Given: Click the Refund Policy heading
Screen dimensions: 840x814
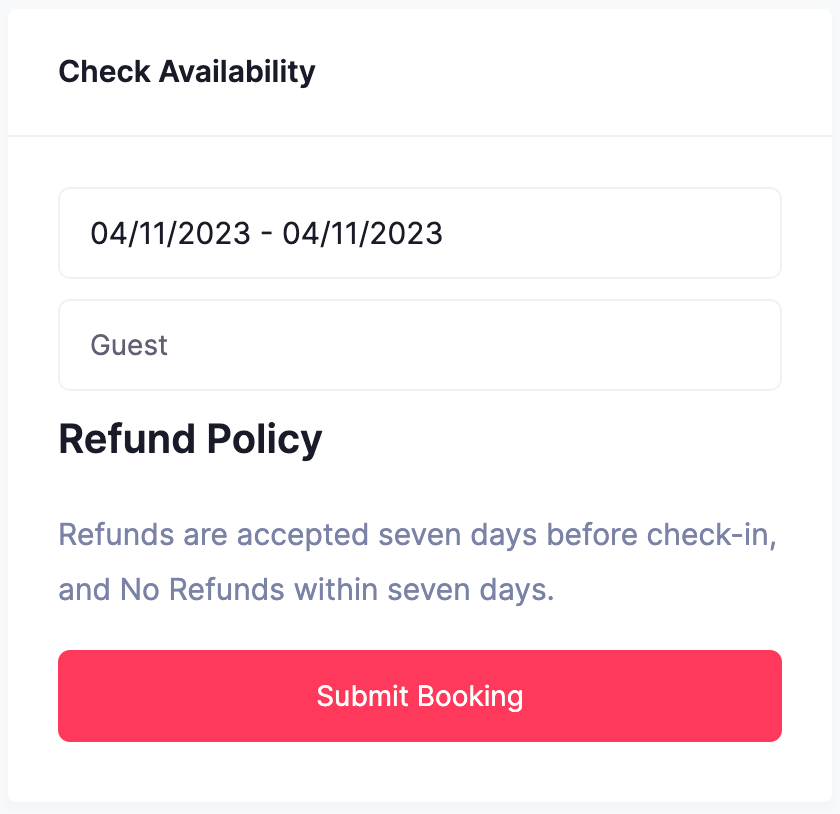Looking at the screenshot, I should point(190,439).
